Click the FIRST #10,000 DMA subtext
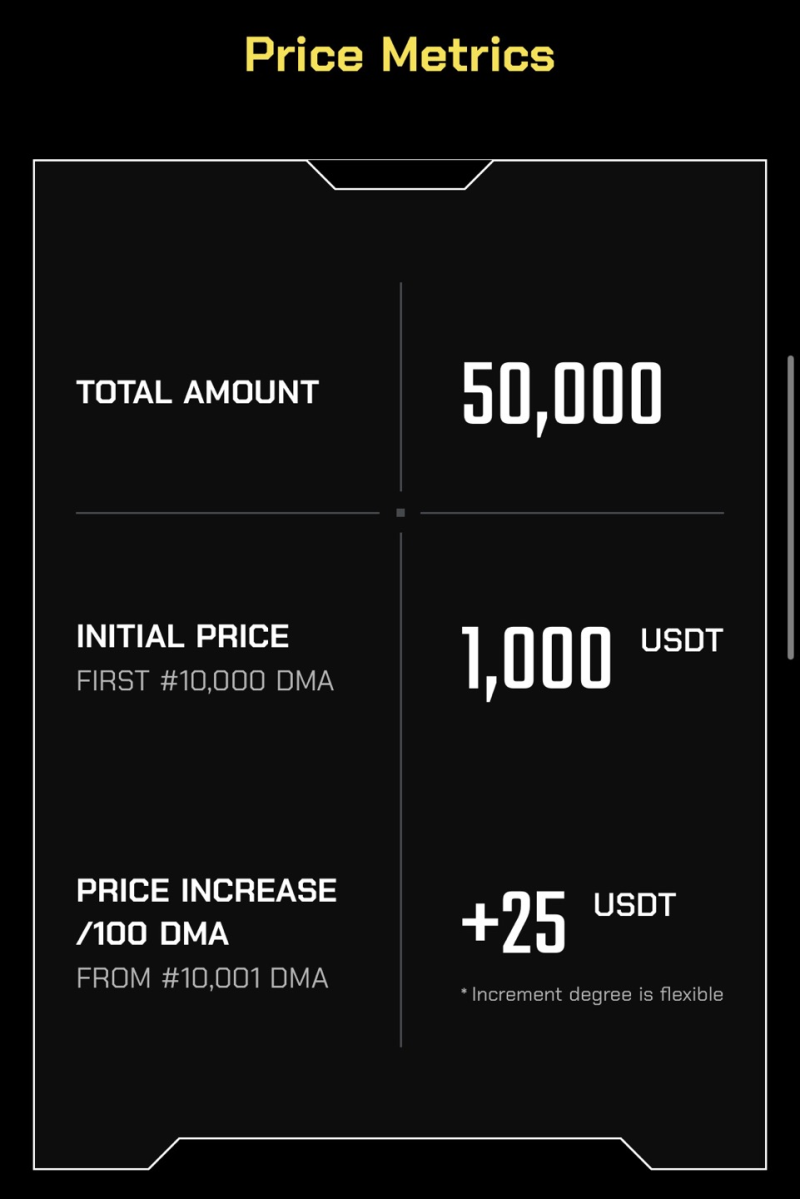The width and height of the screenshot is (800, 1199). [x=205, y=681]
